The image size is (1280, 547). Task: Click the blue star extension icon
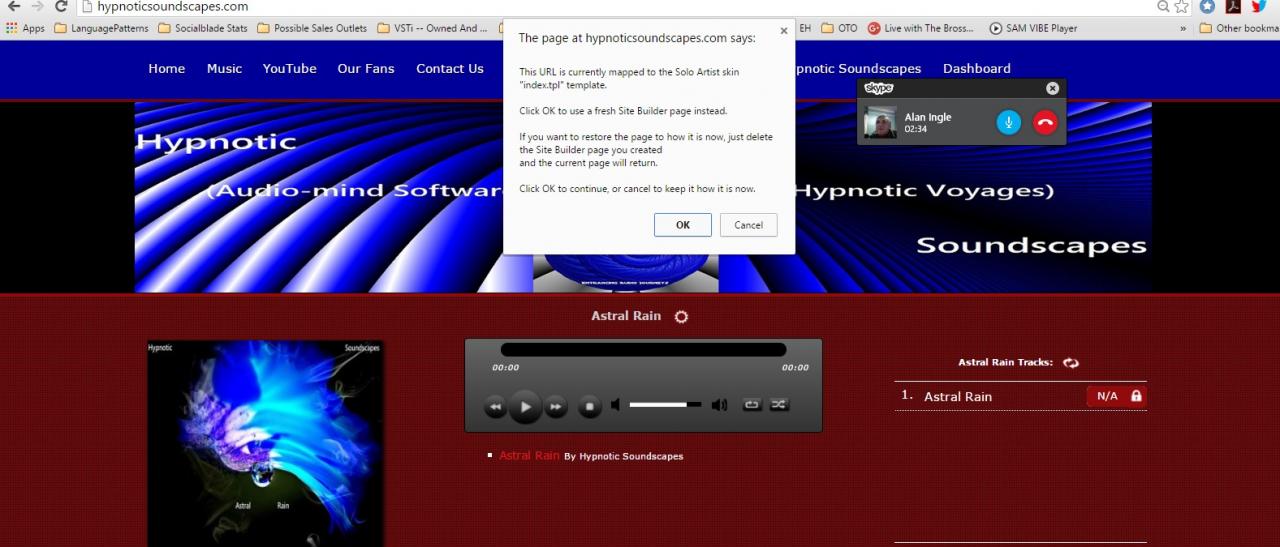(1208, 6)
